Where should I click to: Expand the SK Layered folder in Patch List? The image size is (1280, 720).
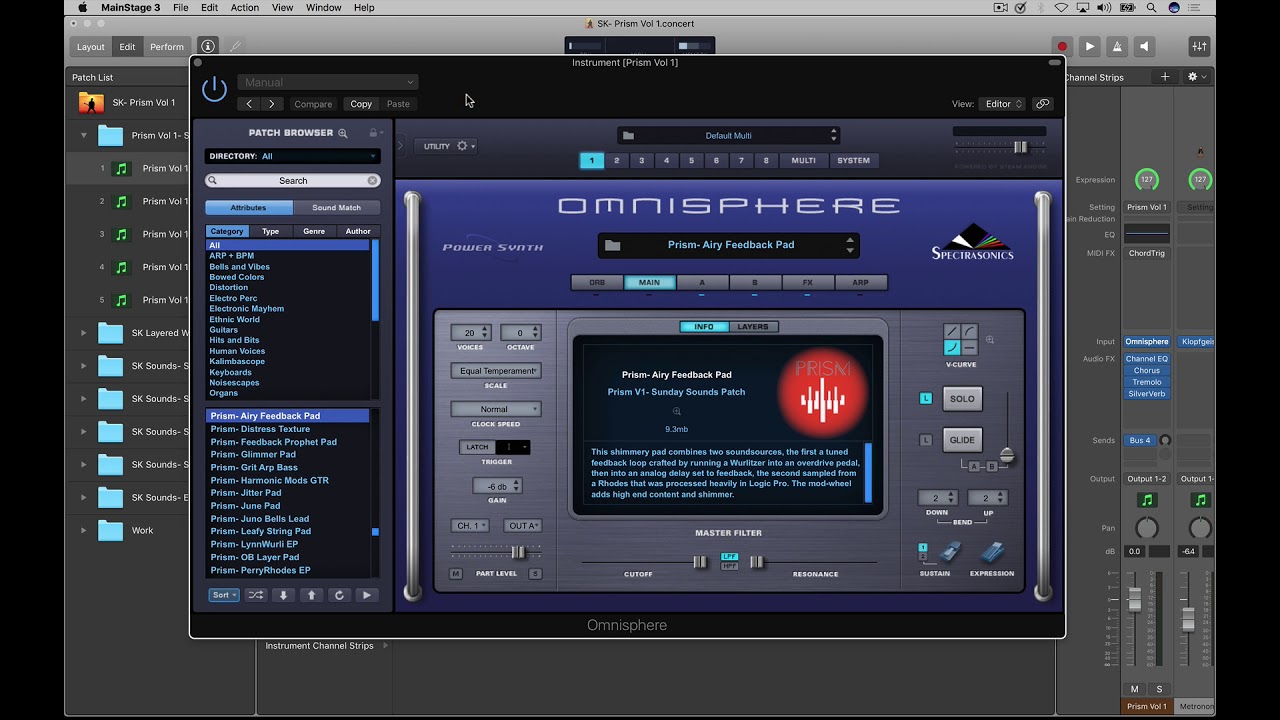(x=83, y=333)
